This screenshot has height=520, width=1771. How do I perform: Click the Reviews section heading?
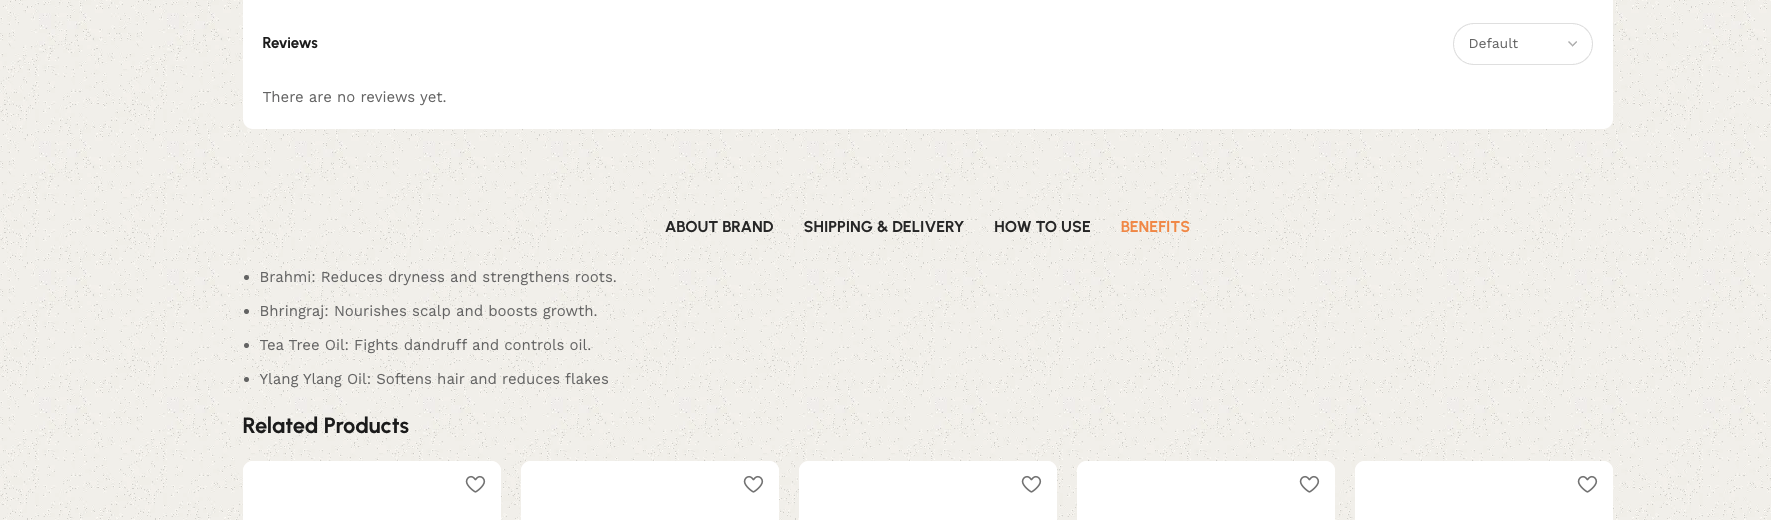290,43
